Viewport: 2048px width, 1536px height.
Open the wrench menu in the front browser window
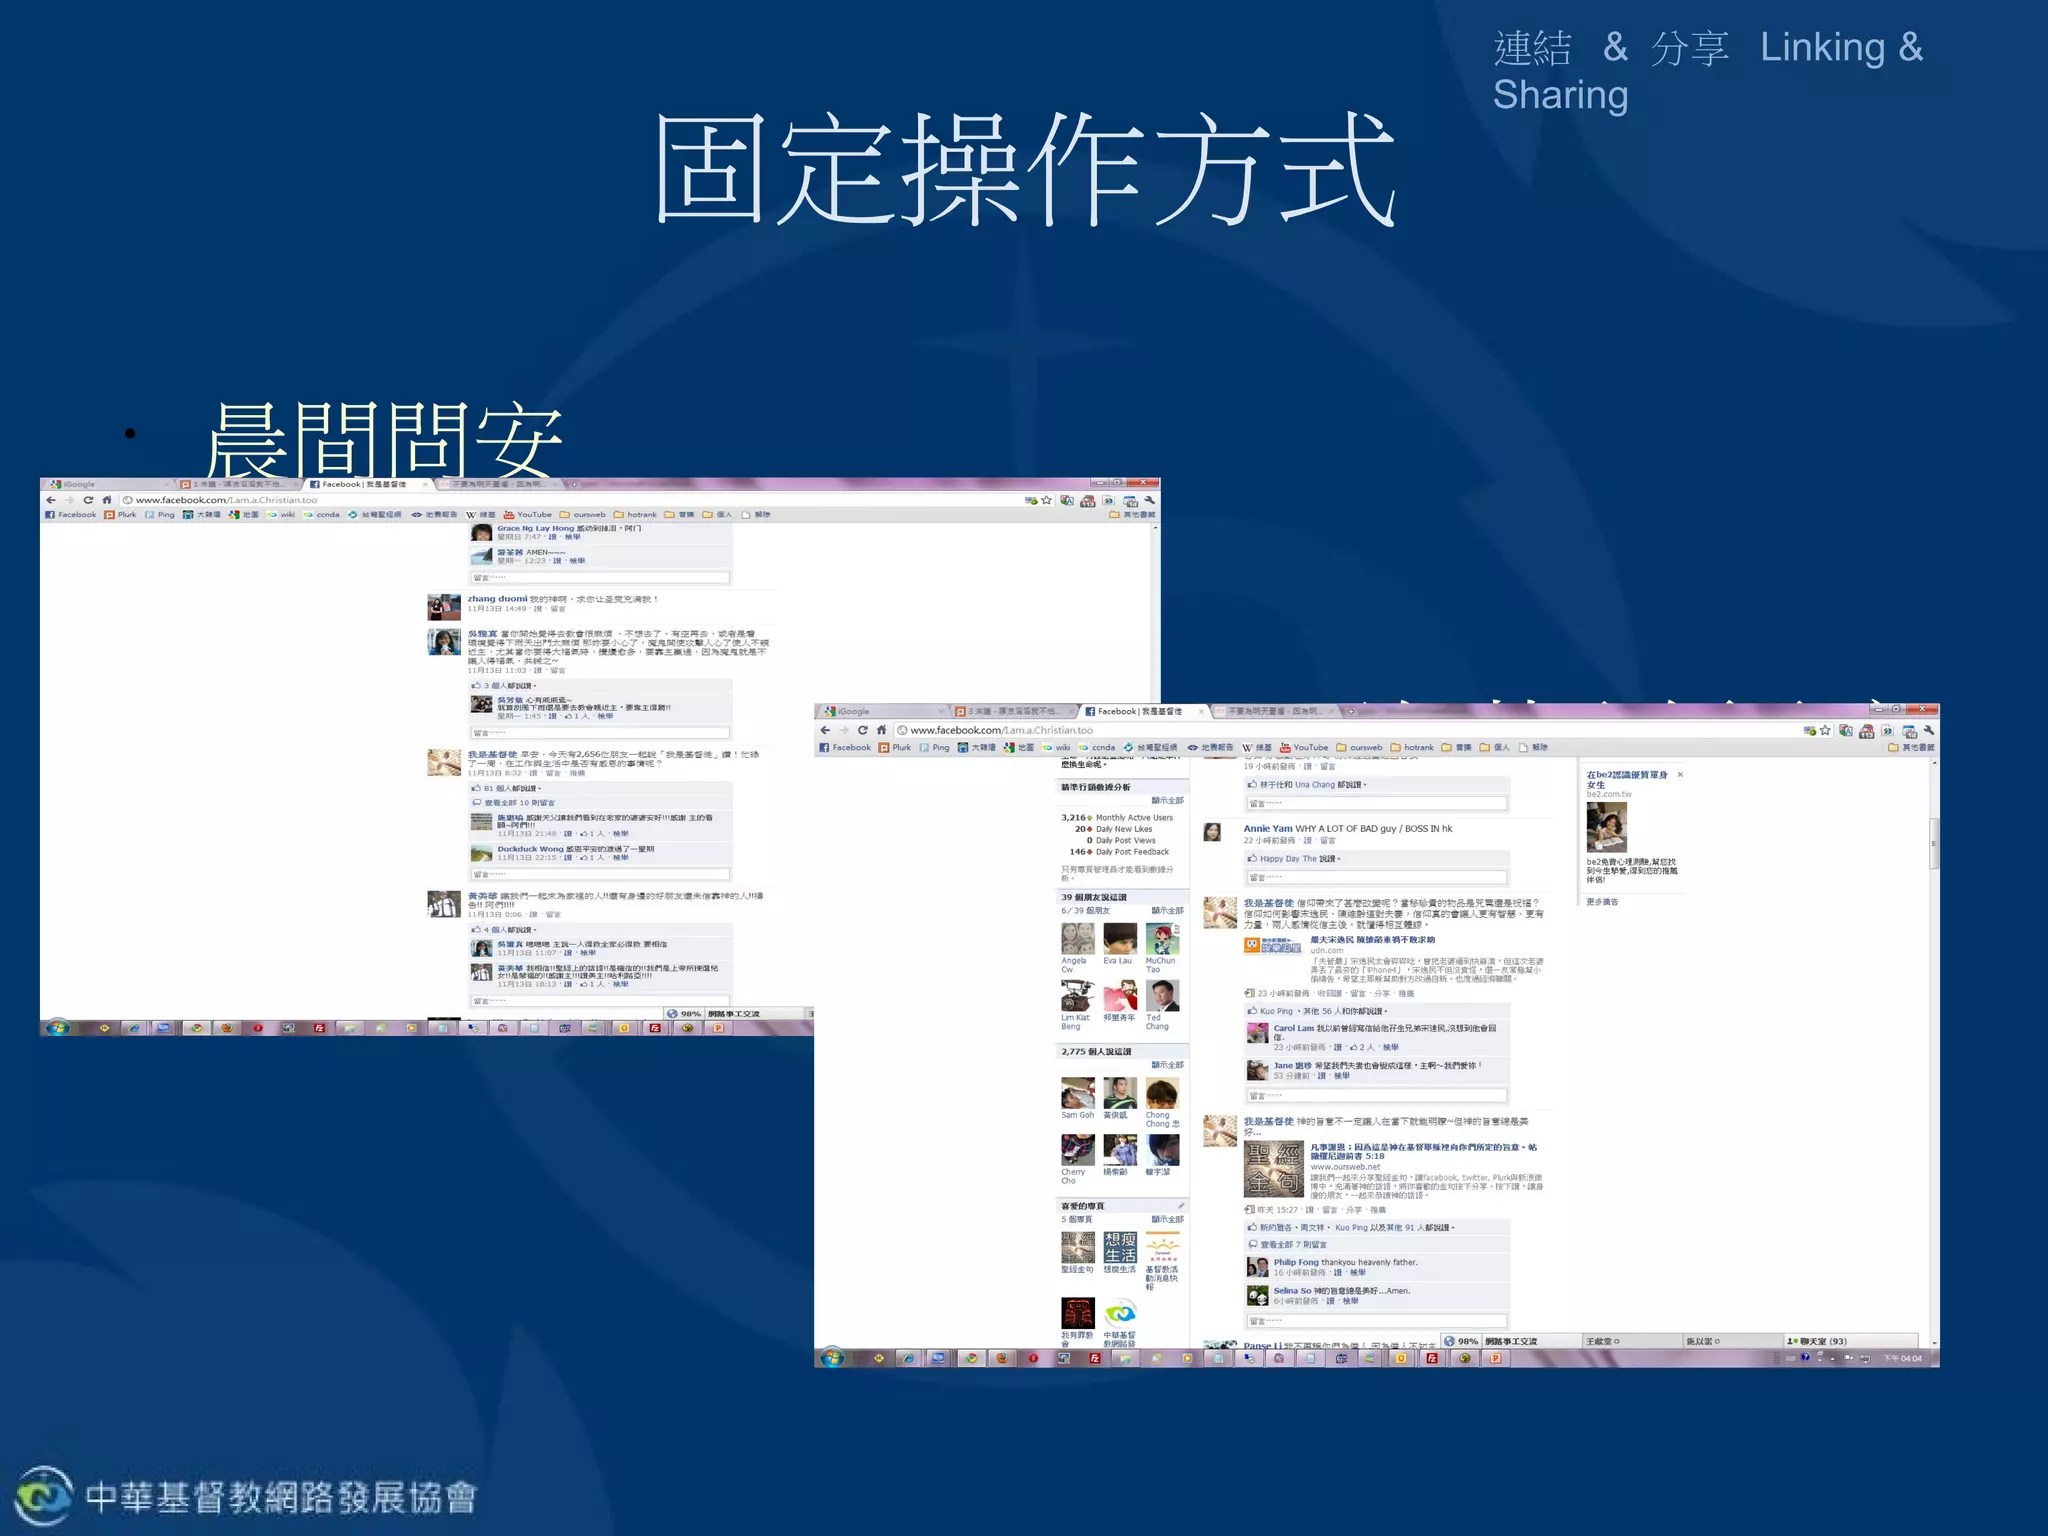(x=1928, y=731)
